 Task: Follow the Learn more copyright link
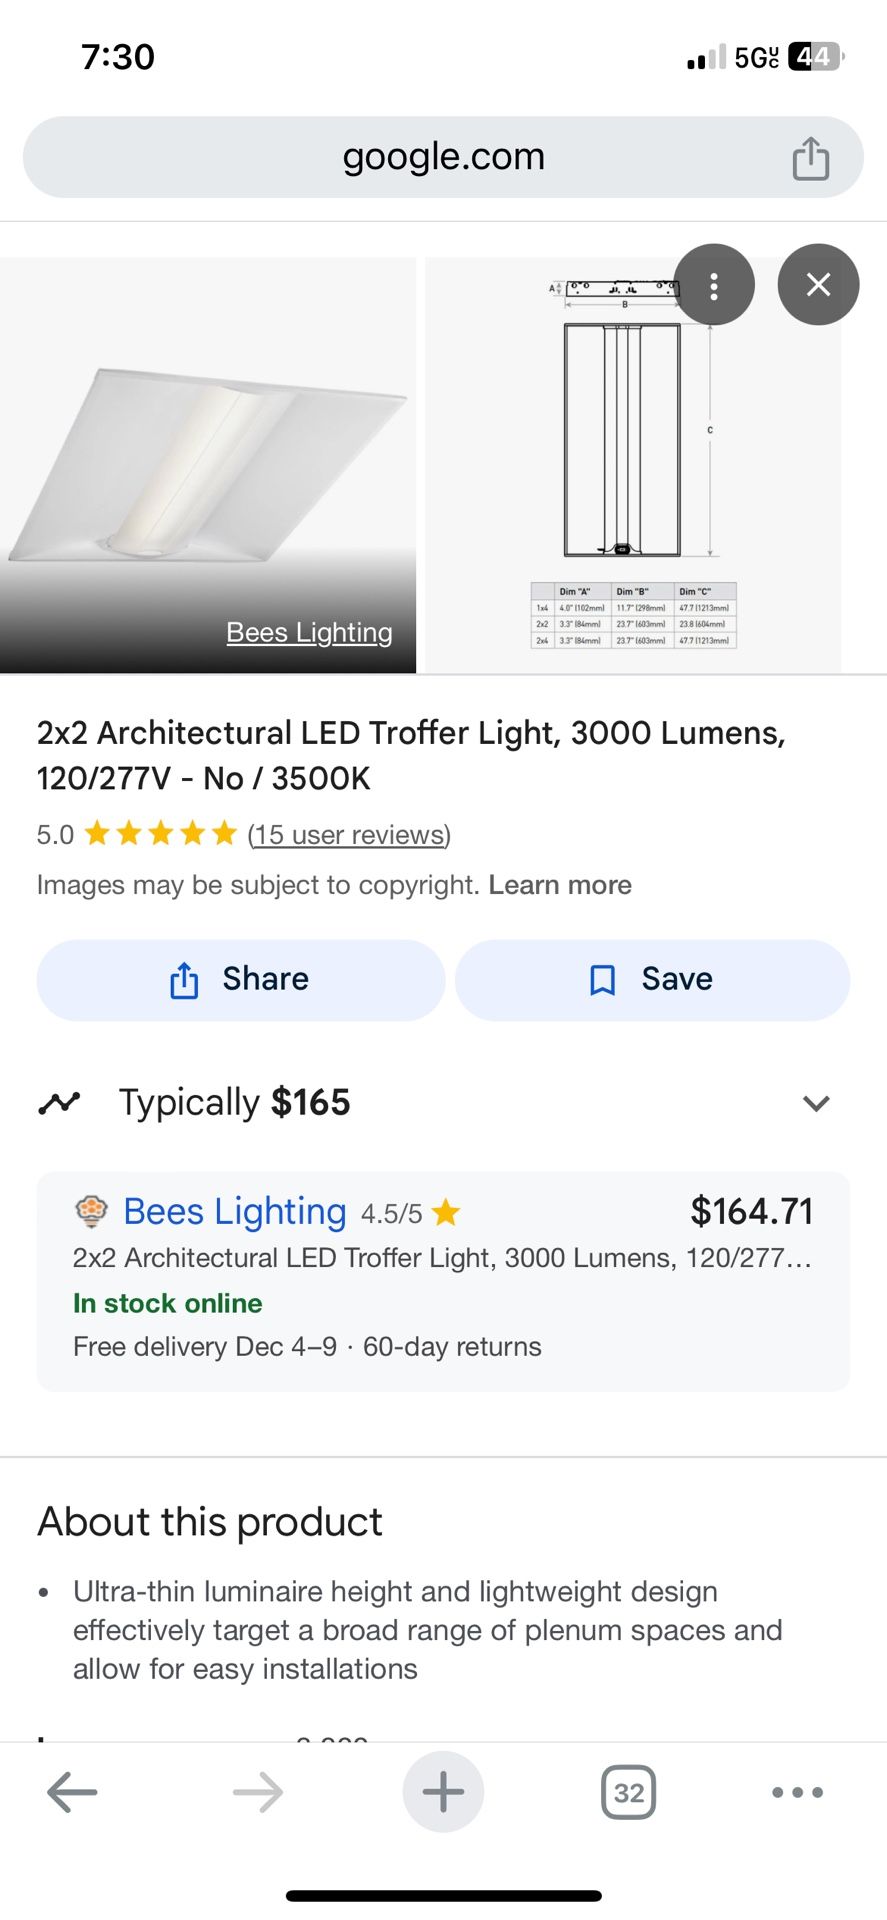560,885
